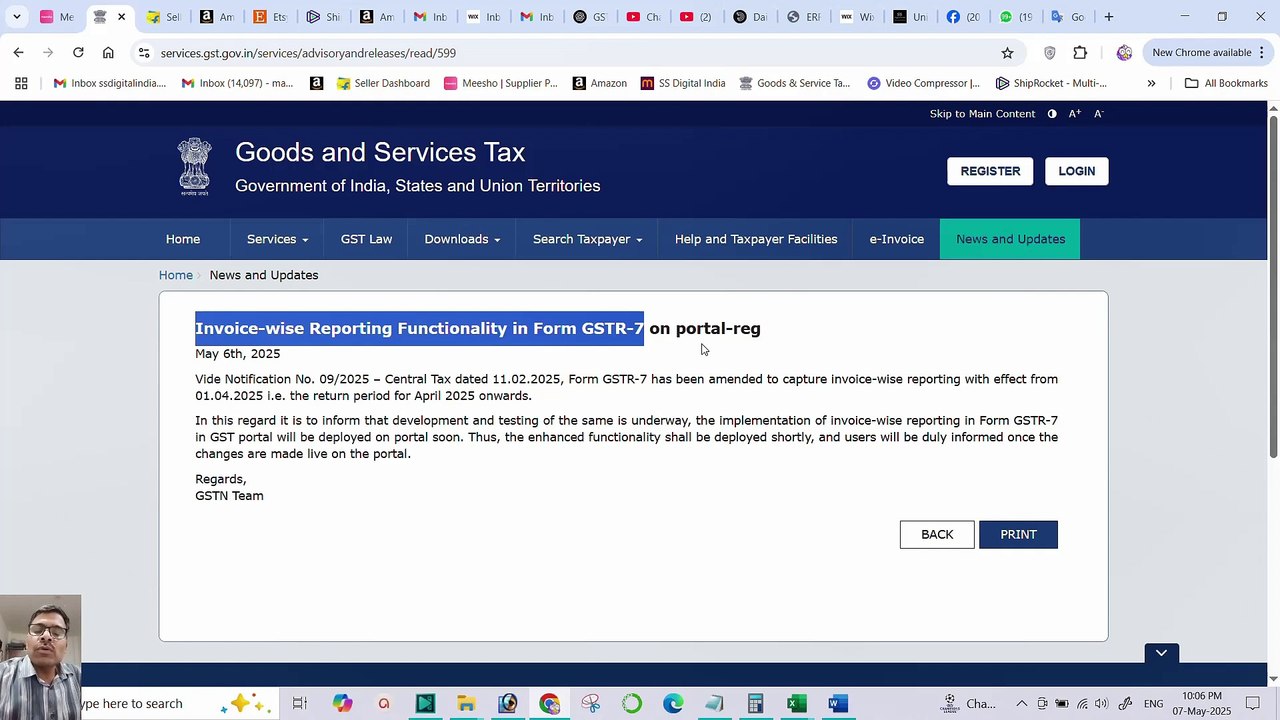Open the Snipping Tool taskbar icon
The width and height of the screenshot is (1280, 720).
590,704
